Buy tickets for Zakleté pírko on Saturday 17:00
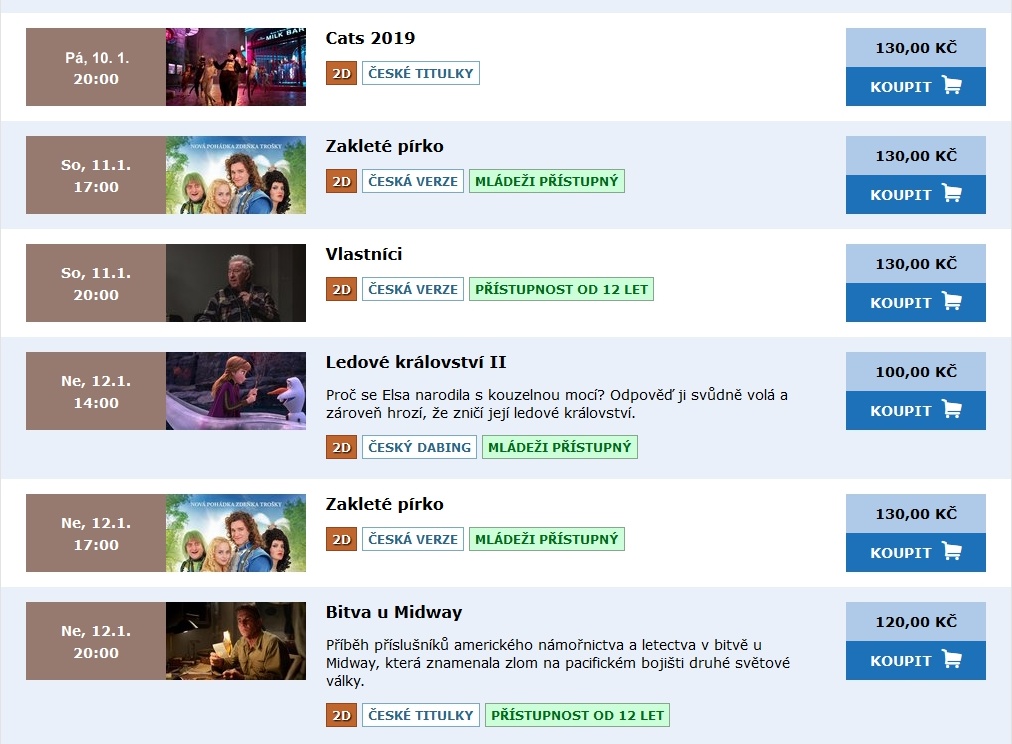 tap(916, 194)
